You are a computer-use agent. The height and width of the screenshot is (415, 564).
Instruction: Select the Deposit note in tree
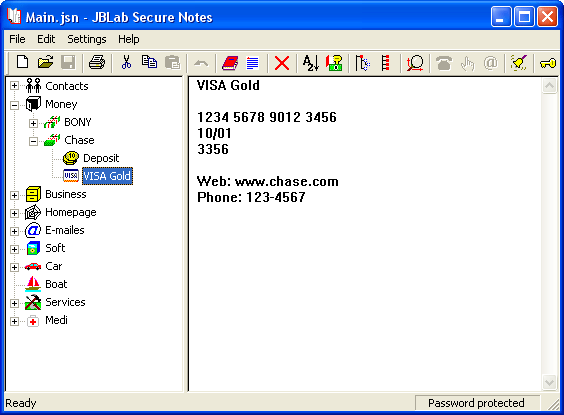[101, 158]
